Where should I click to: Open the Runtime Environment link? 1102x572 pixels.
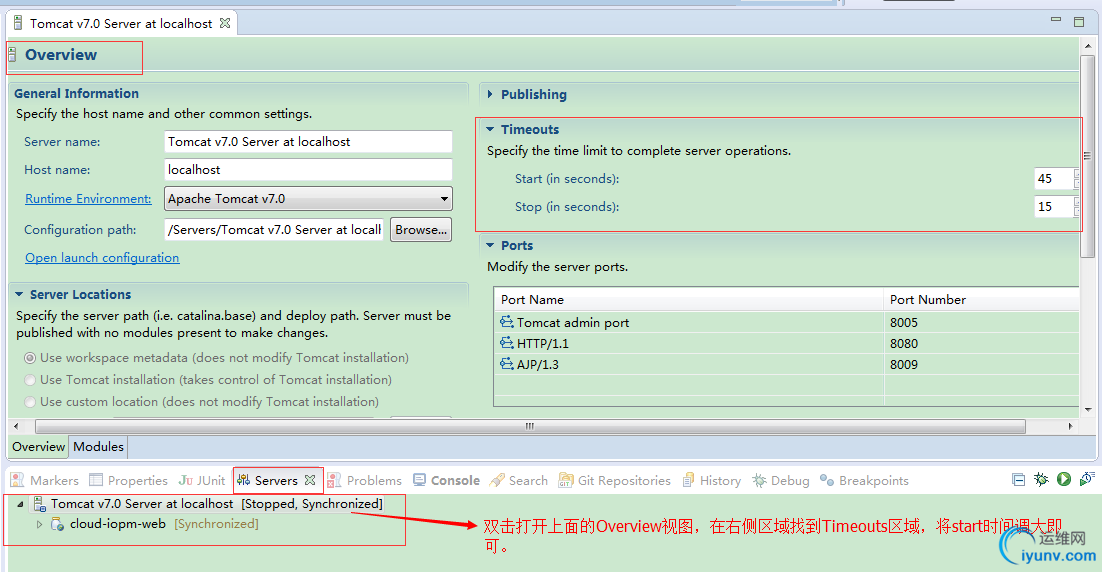pyautogui.click(x=89, y=199)
